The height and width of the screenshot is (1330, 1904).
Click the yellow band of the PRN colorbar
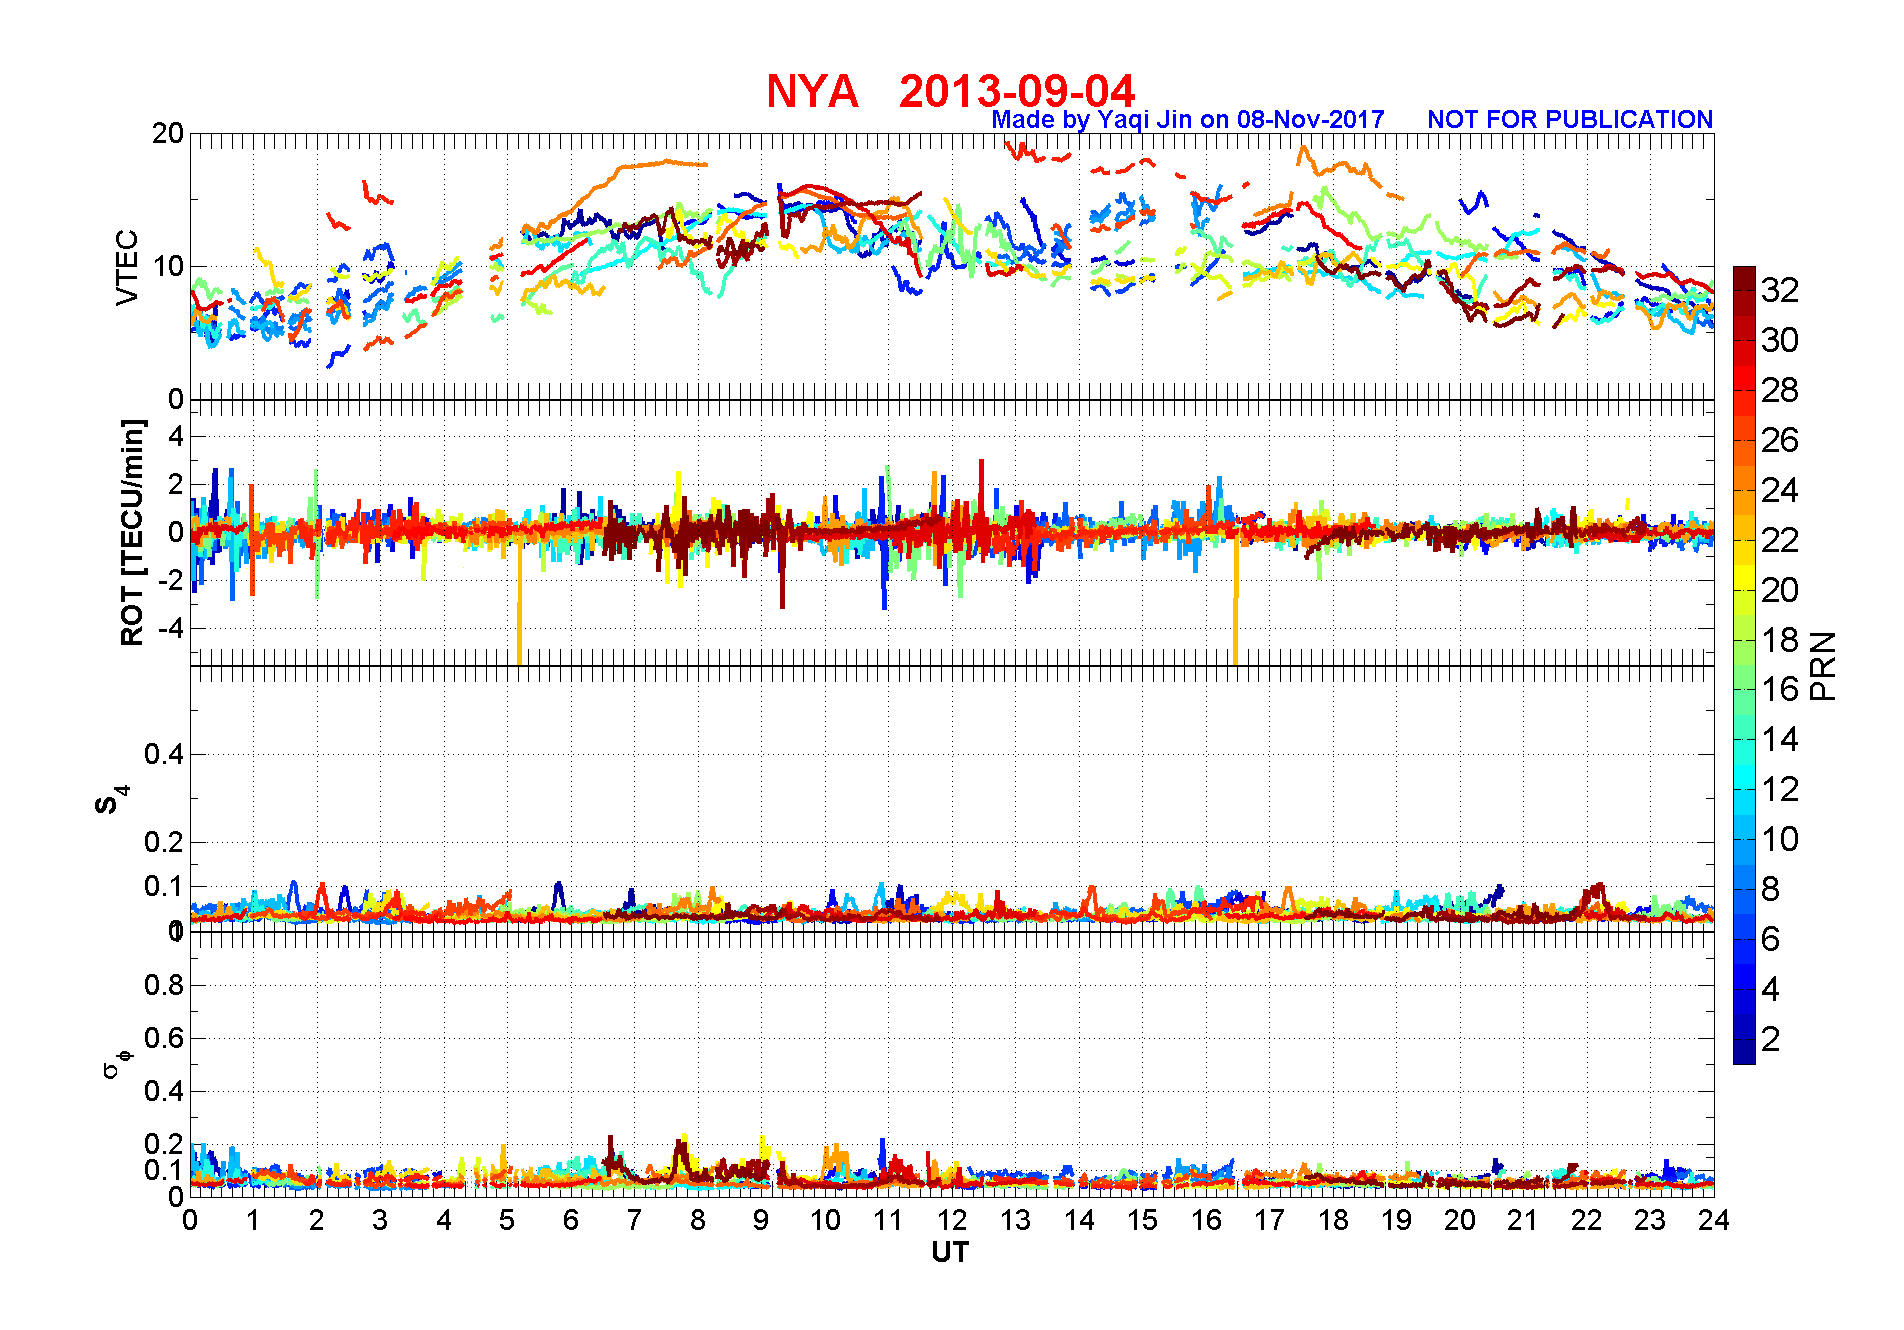click(1744, 578)
